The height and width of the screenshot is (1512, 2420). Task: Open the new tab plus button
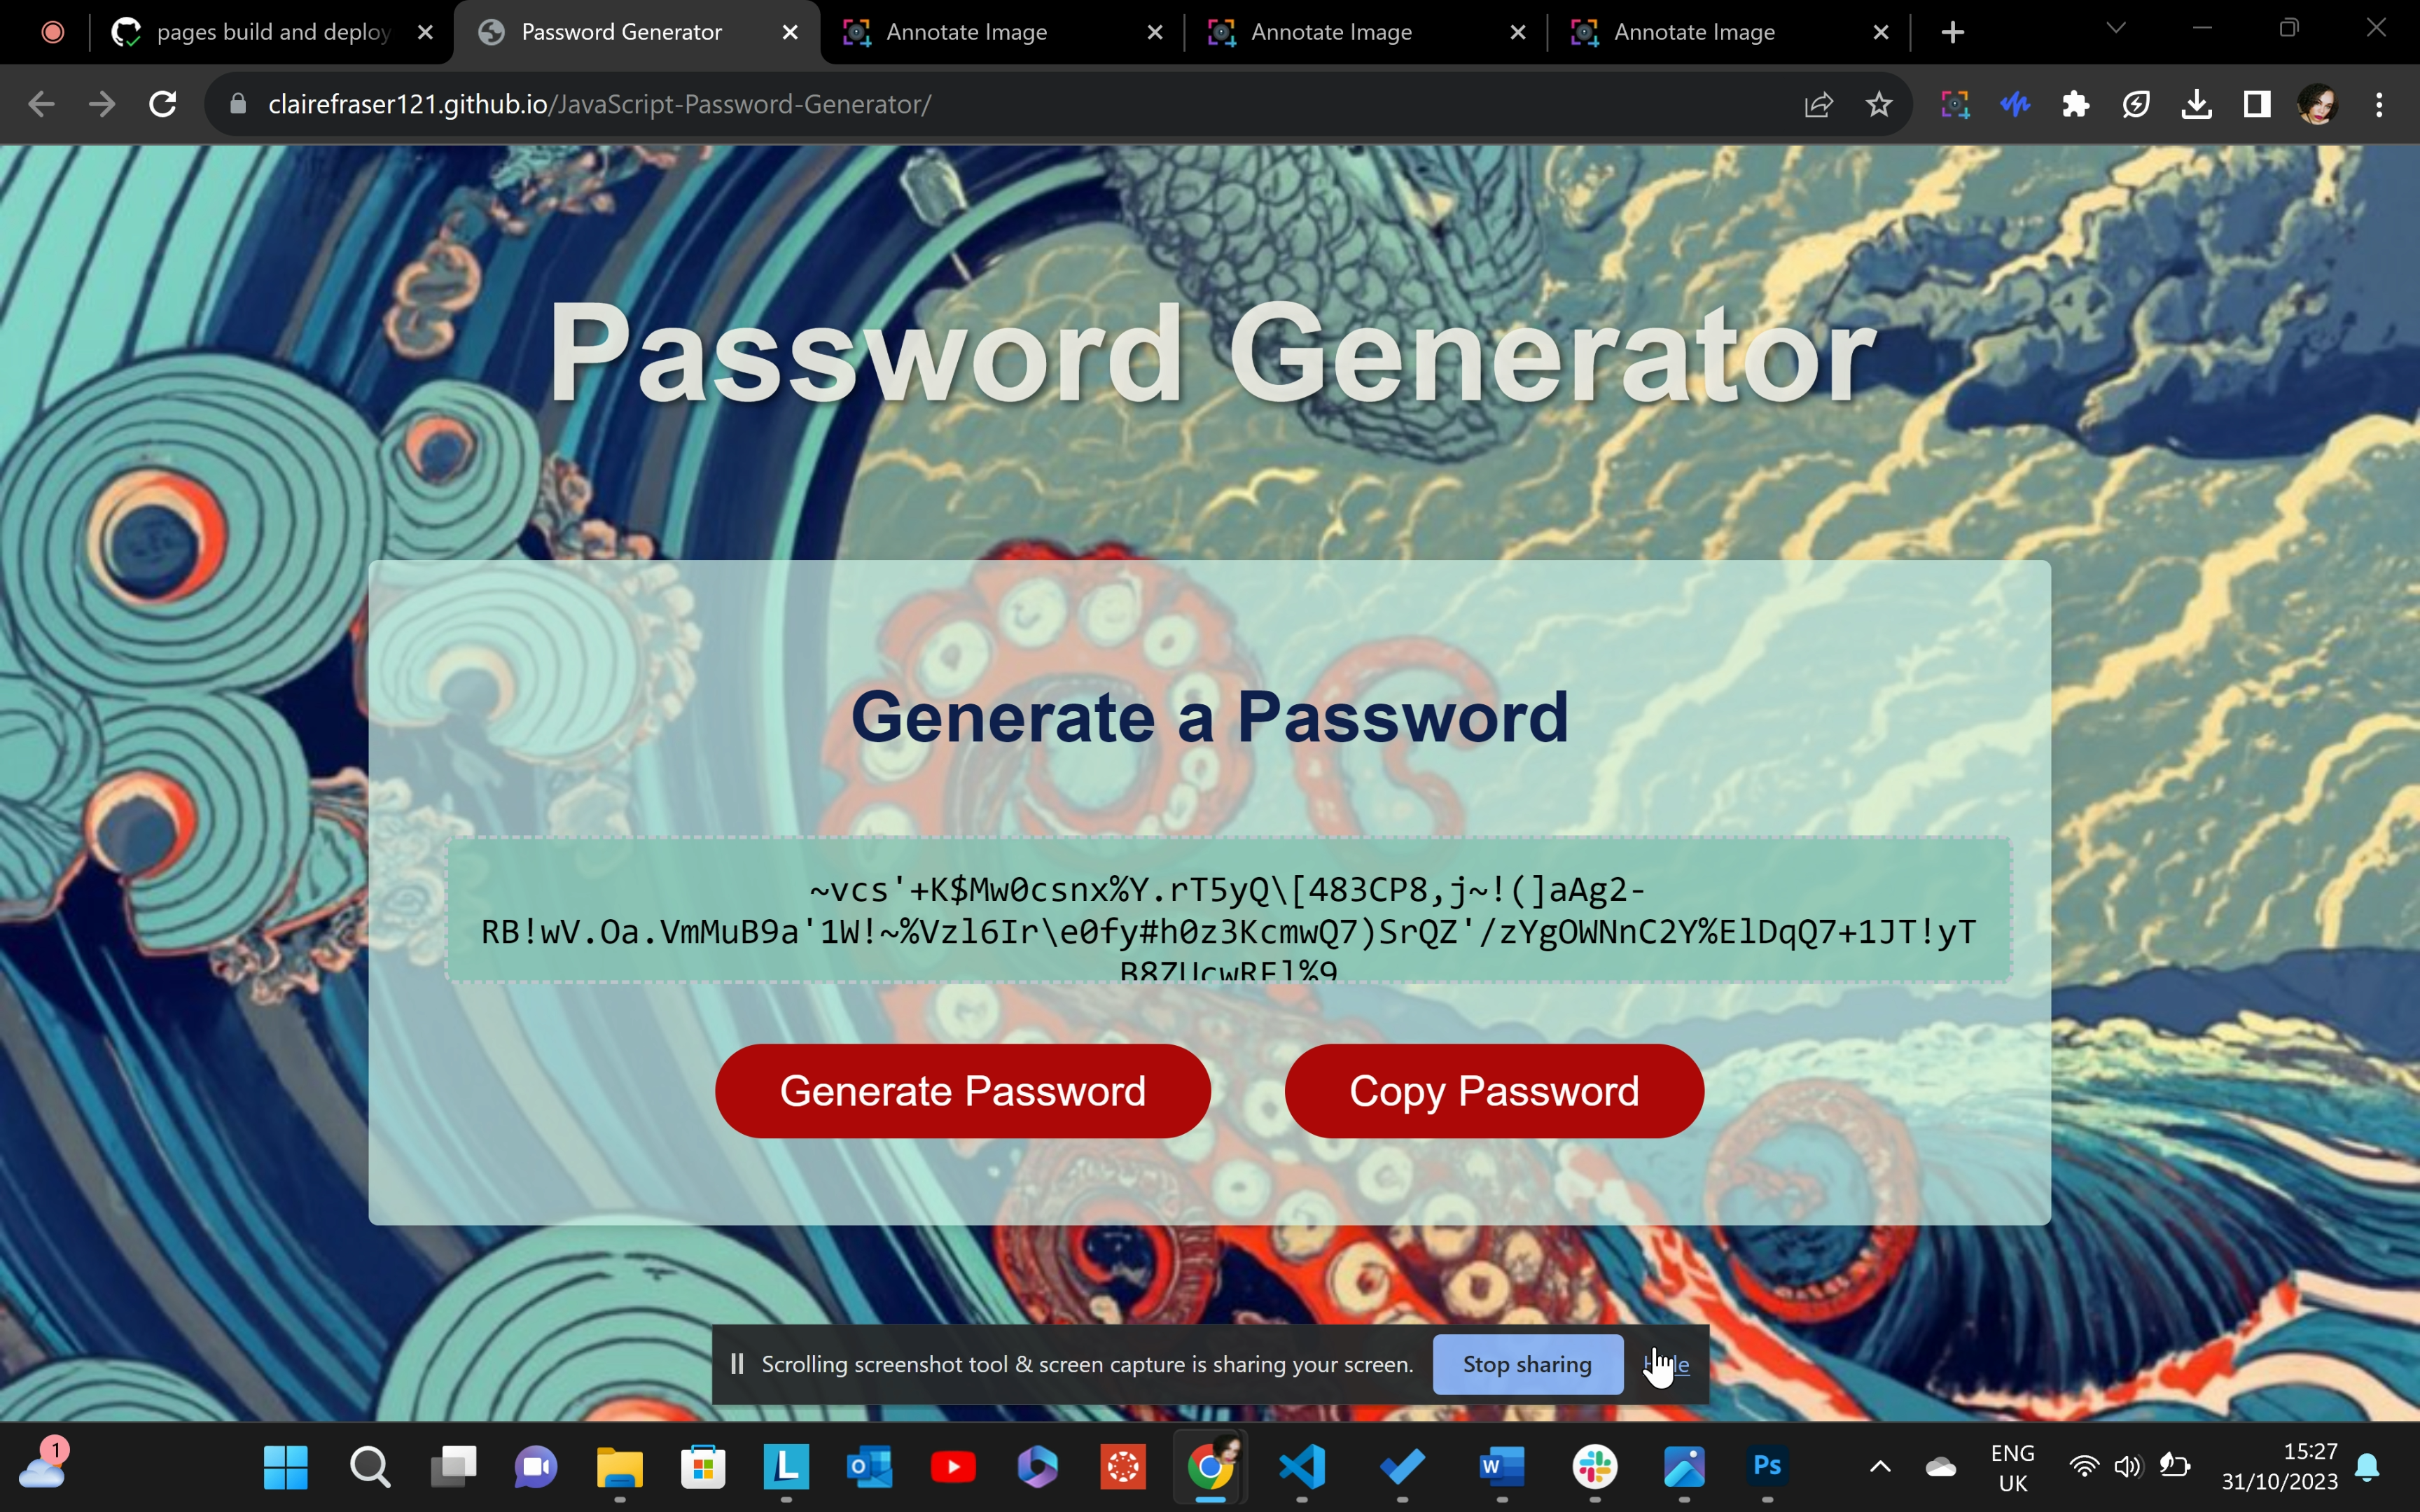point(1953,31)
